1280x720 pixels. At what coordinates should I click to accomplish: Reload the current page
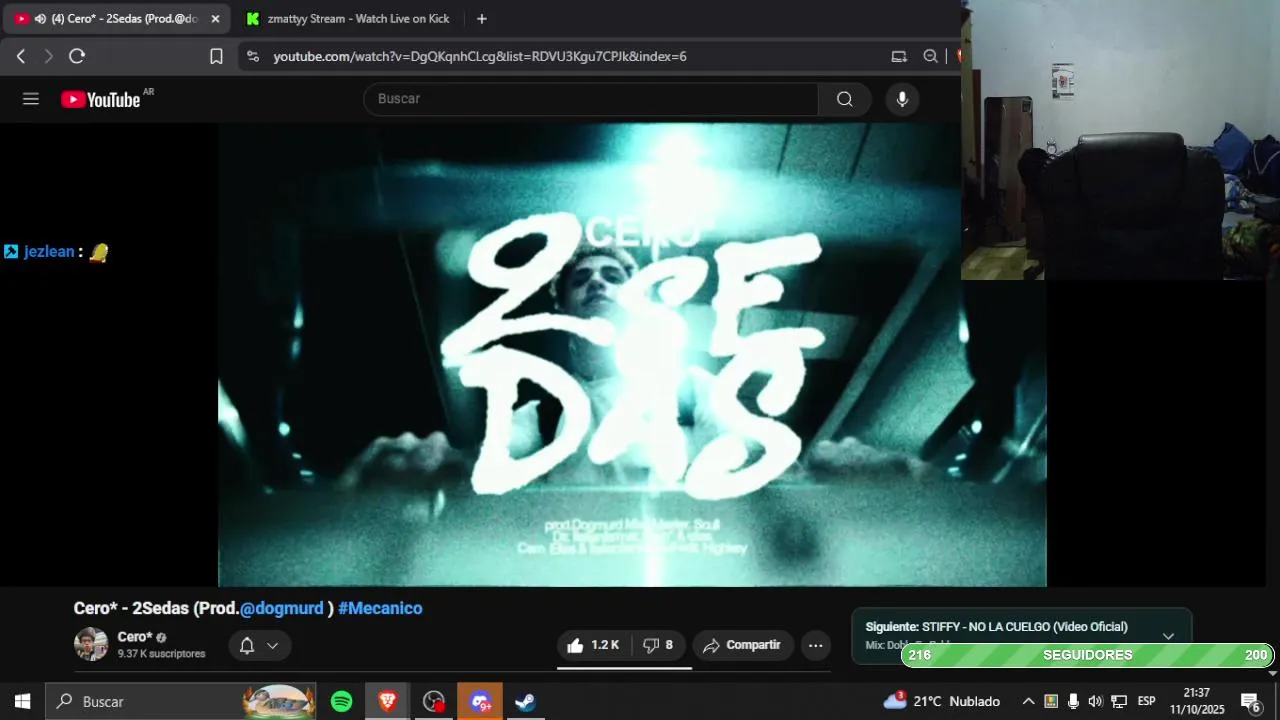tap(77, 56)
